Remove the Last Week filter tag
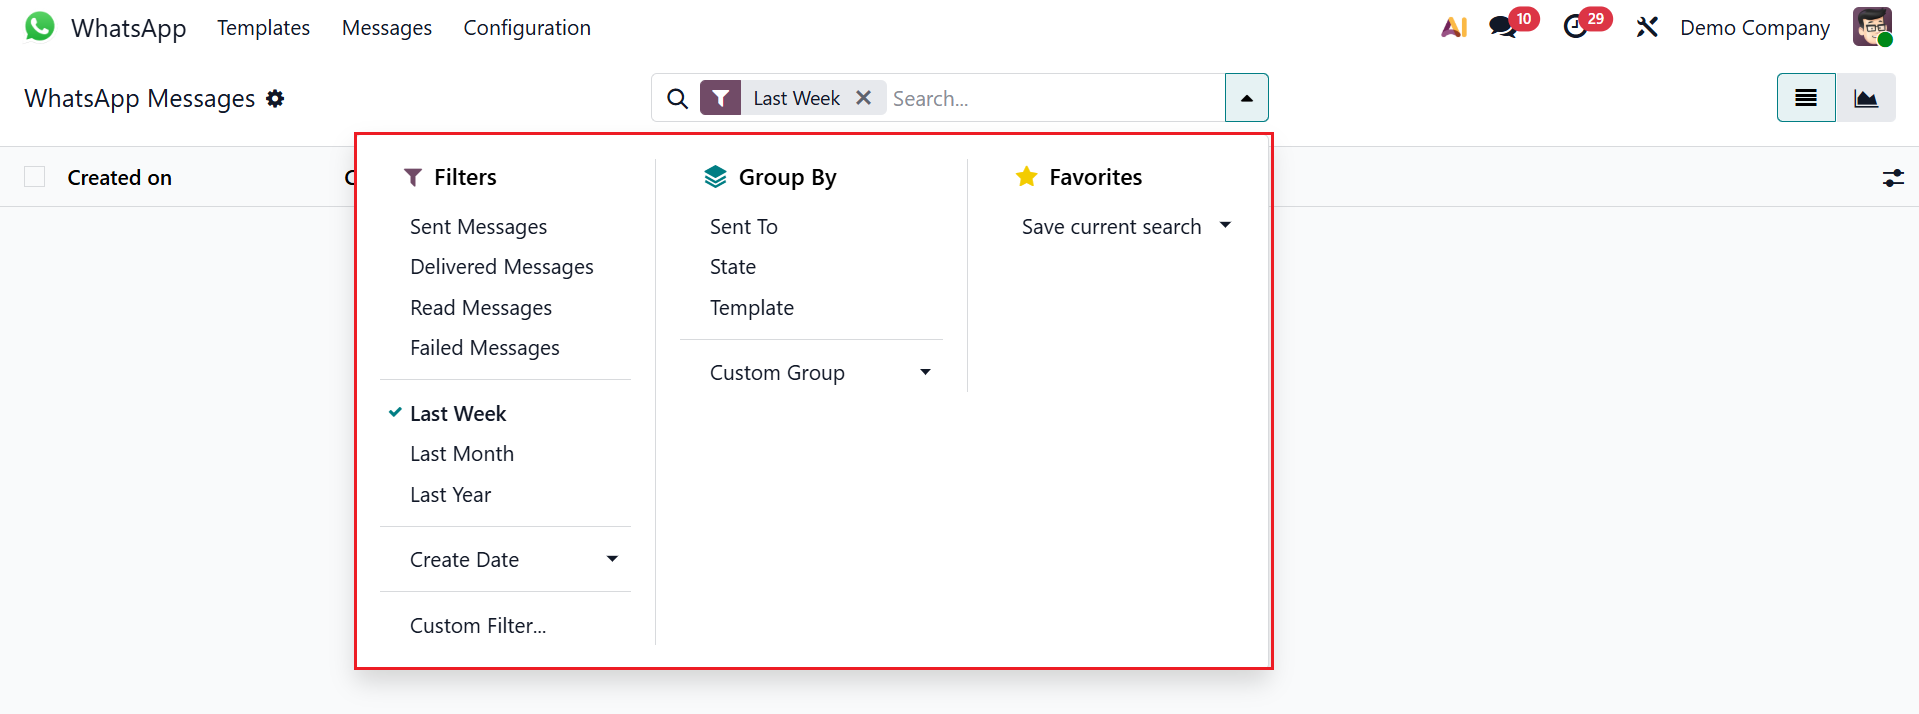1919x714 pixels. click(864, 98)
